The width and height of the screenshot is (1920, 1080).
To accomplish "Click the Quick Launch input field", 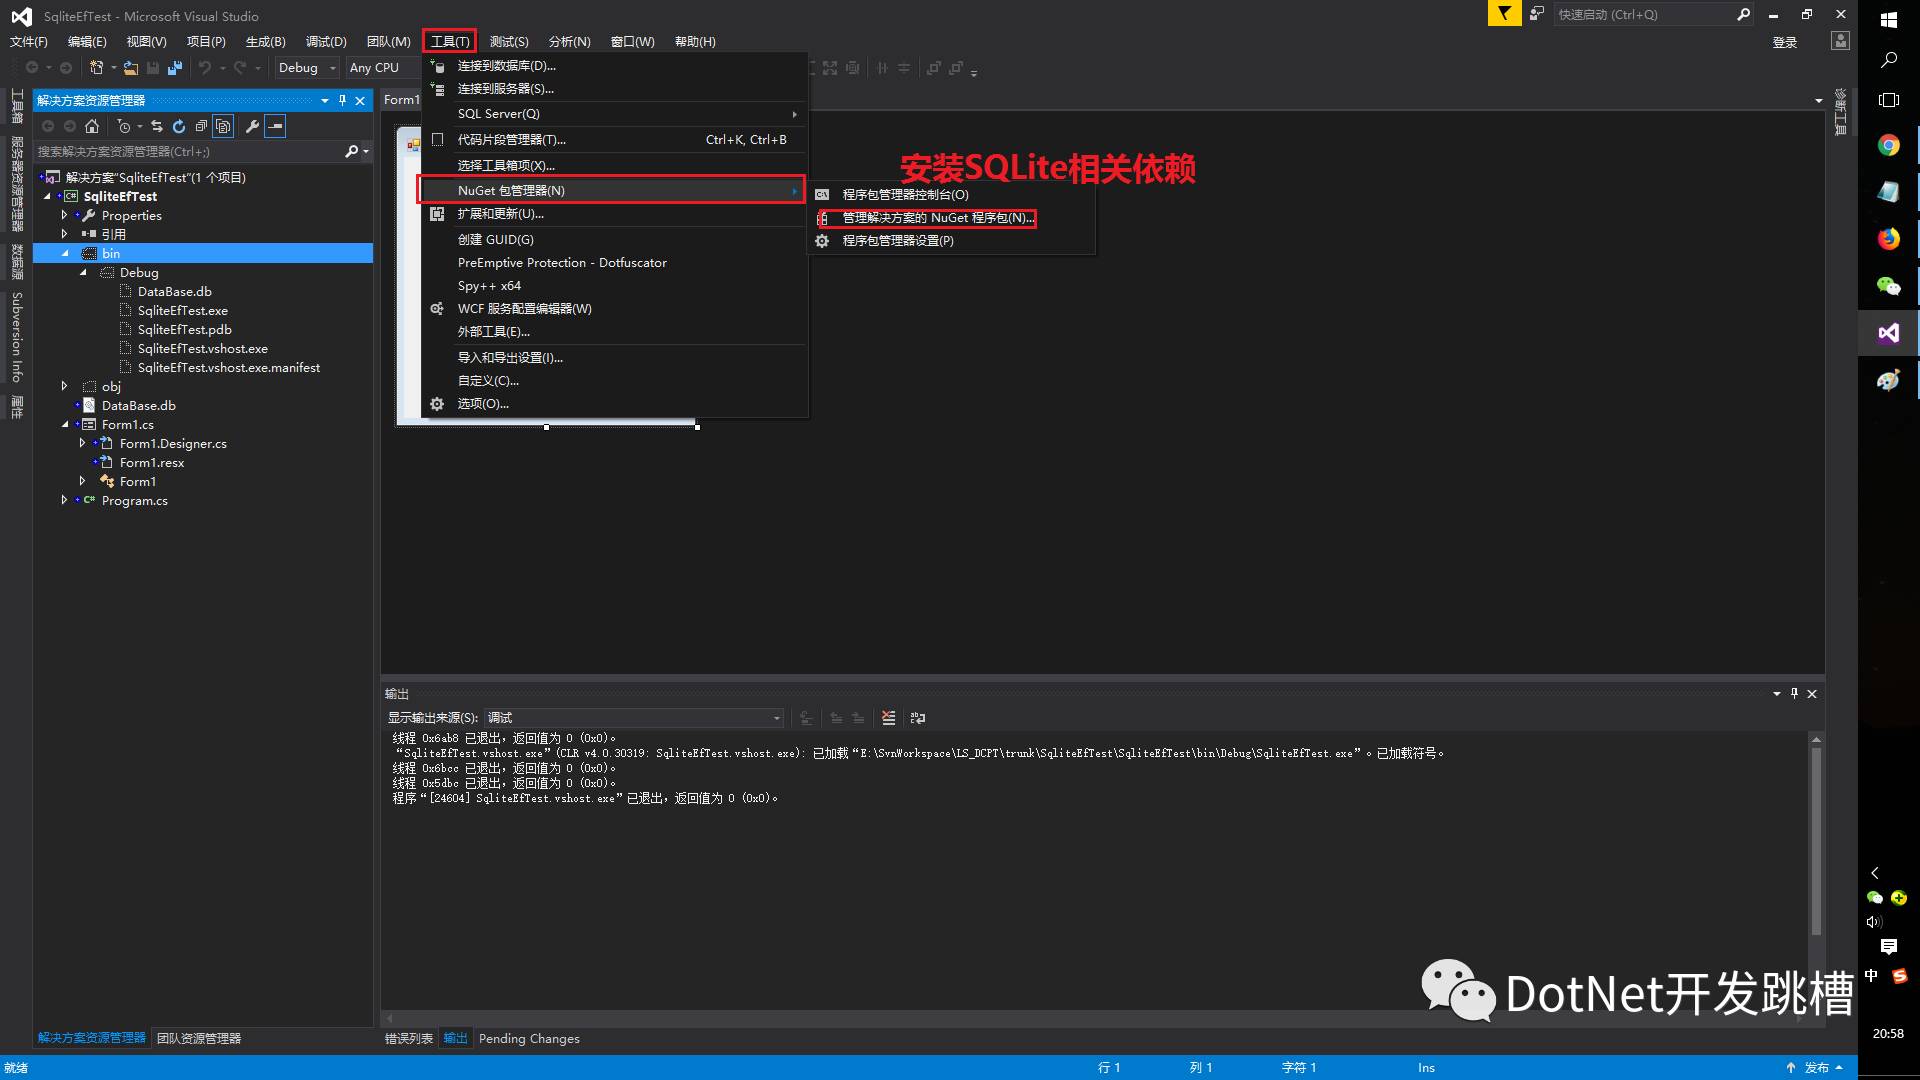I will coord(1643,14).
